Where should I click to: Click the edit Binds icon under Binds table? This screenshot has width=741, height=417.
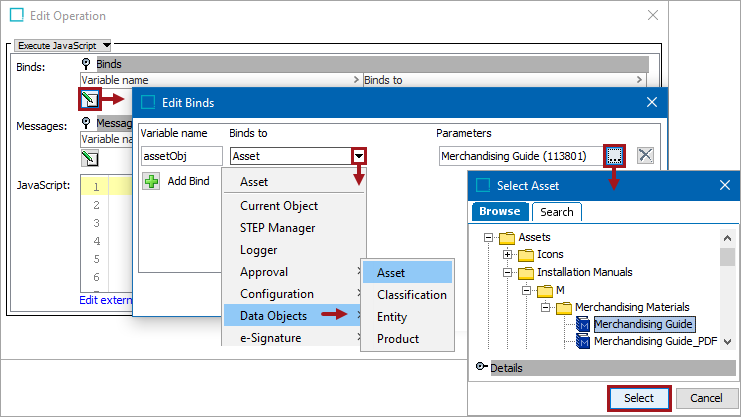pyautogui.click(x=90, y=99)
